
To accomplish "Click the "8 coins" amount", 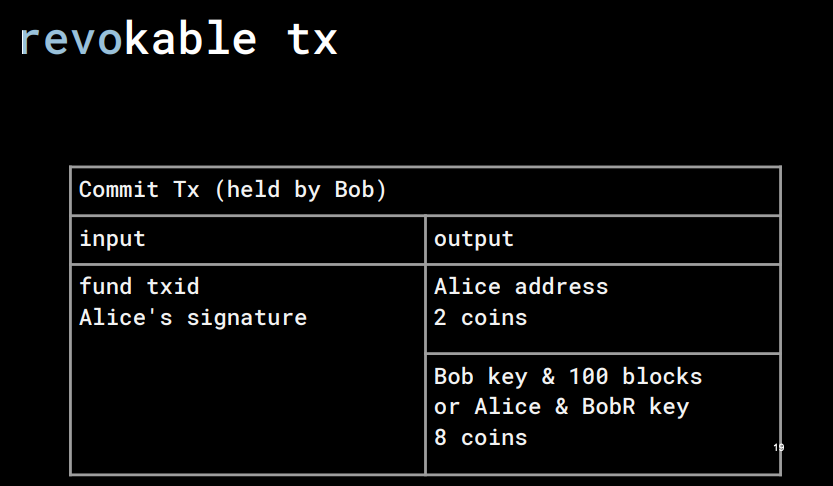I will (x=481, y=438).
